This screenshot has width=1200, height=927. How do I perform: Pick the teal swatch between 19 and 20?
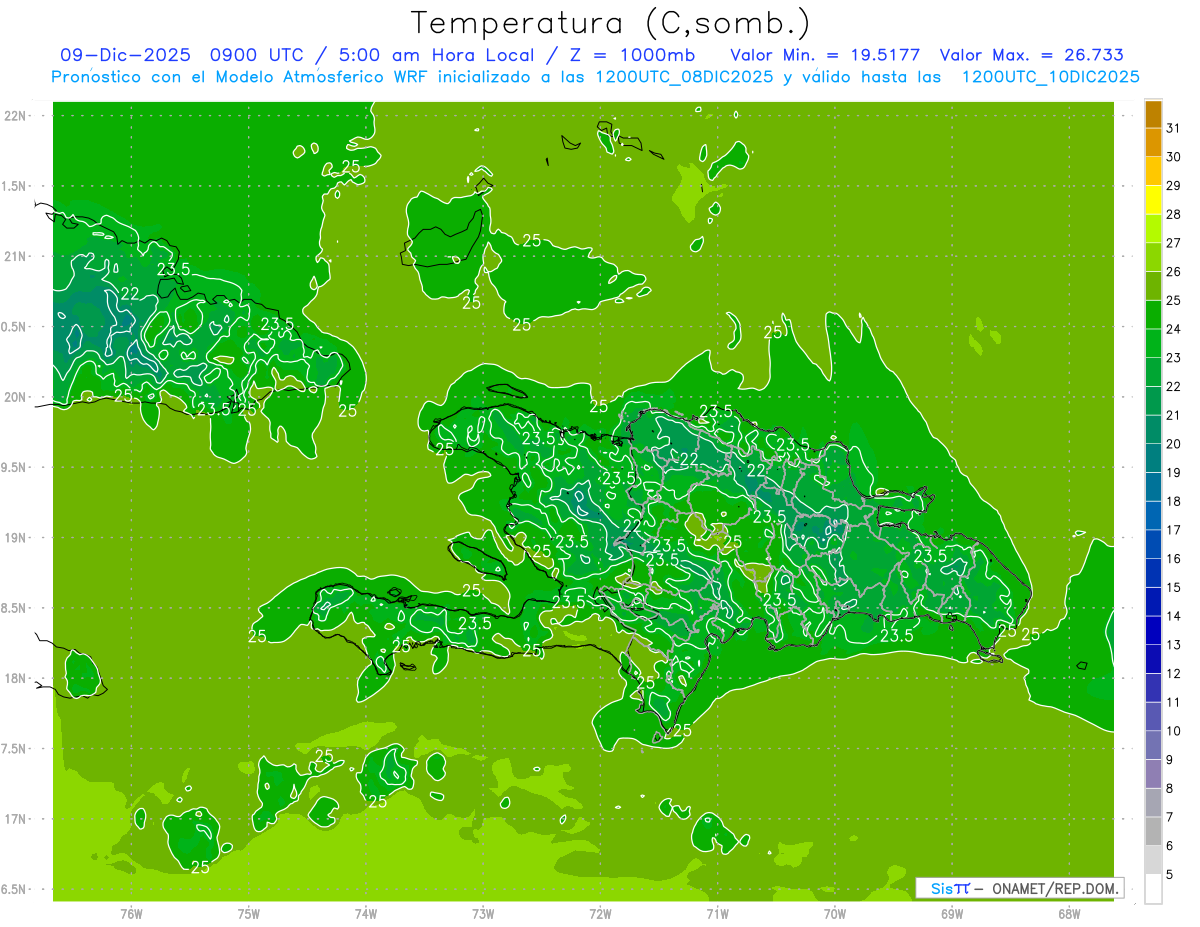click(1153, 459)
